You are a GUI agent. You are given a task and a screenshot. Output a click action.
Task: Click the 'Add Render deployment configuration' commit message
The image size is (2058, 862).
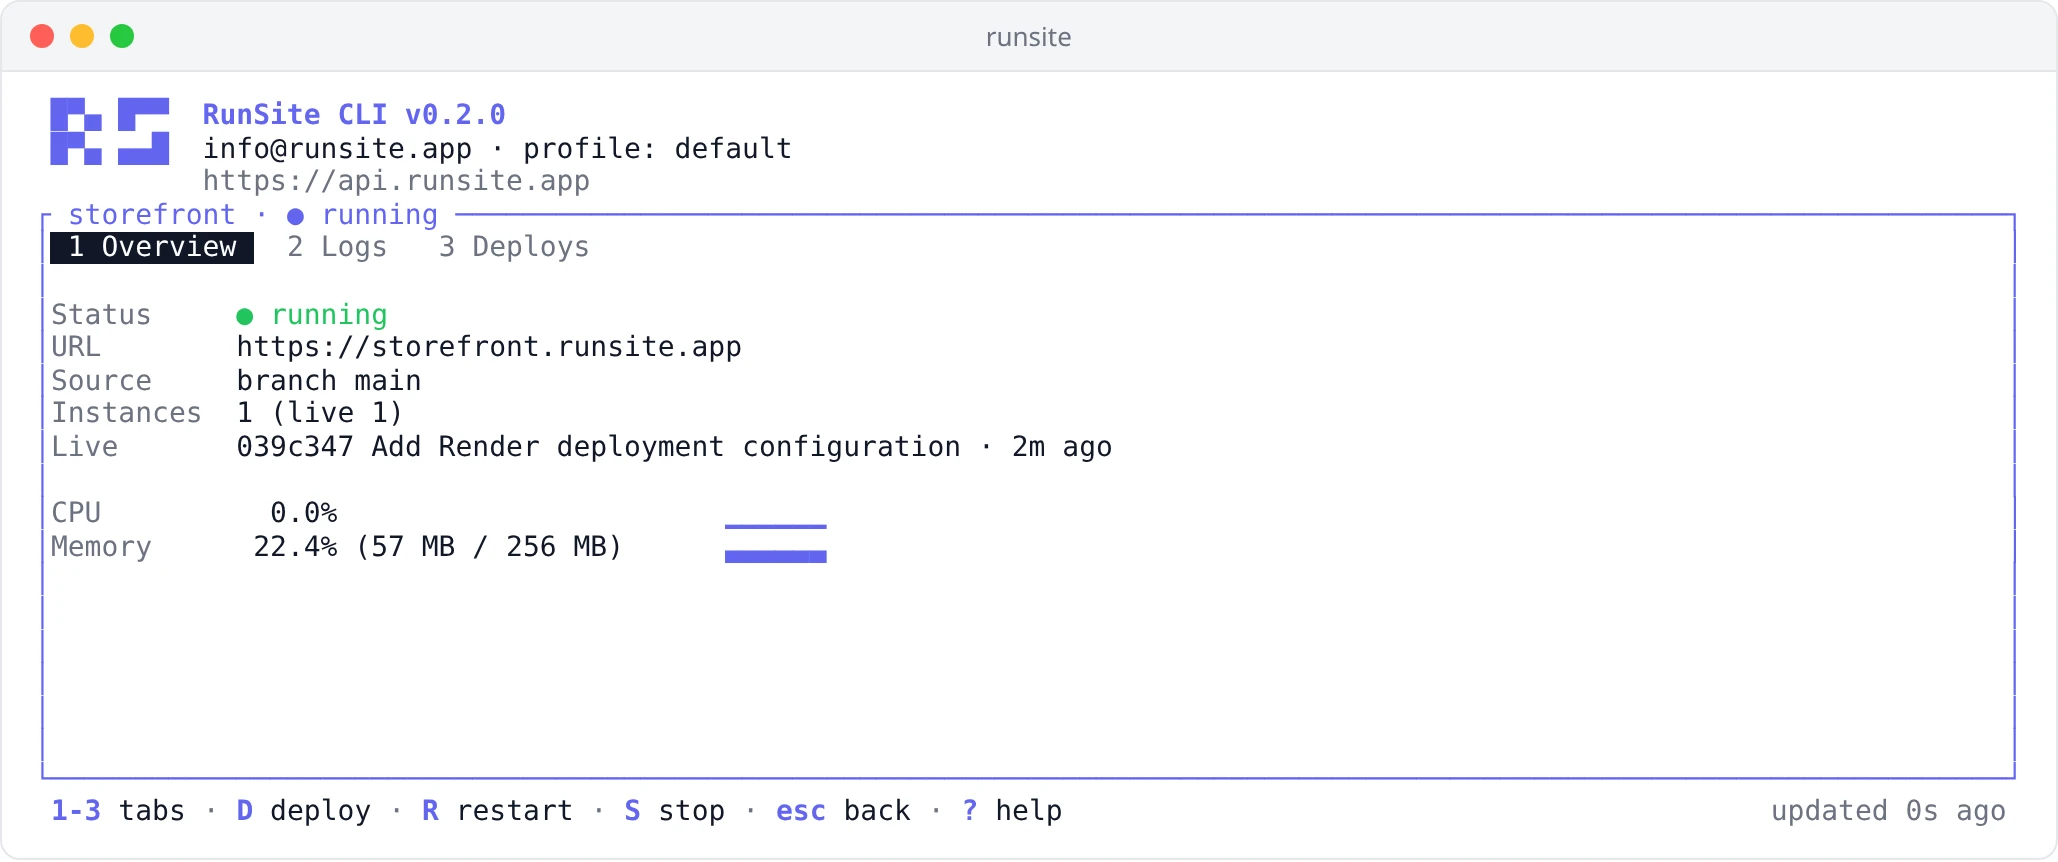point(666,447)
